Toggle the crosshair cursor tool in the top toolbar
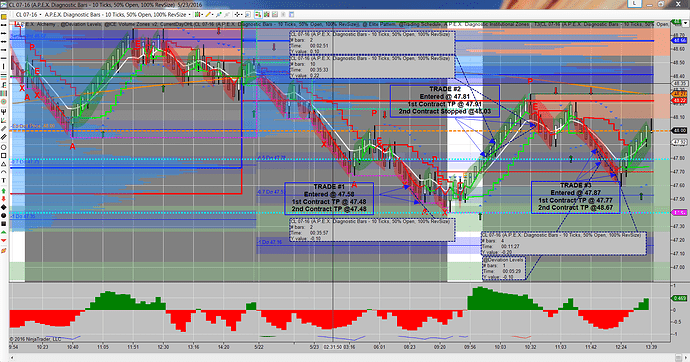The width and height of the screenshot is (690, 362). tap(238, 15)
